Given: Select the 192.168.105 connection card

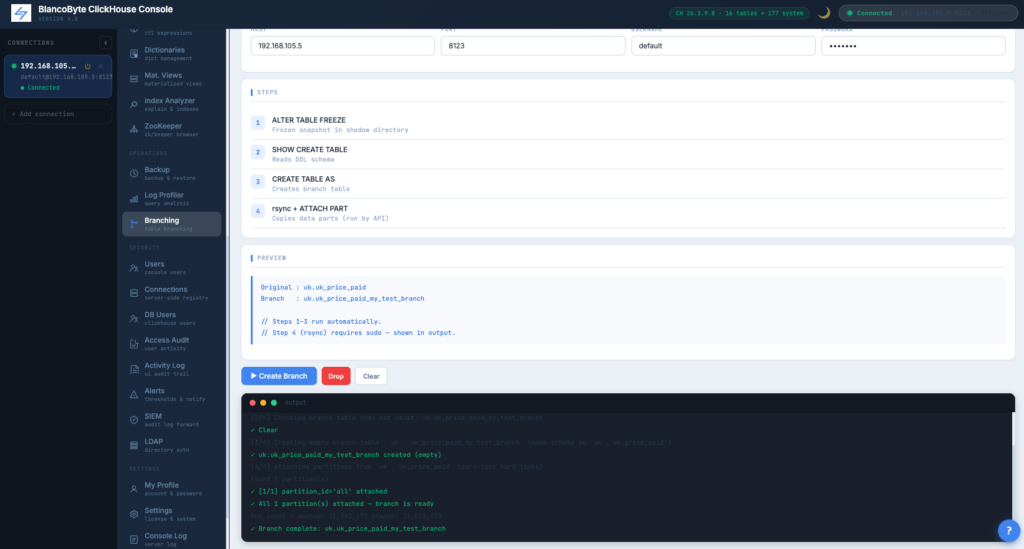Looking at the screenshot, I should pos(58,76).
